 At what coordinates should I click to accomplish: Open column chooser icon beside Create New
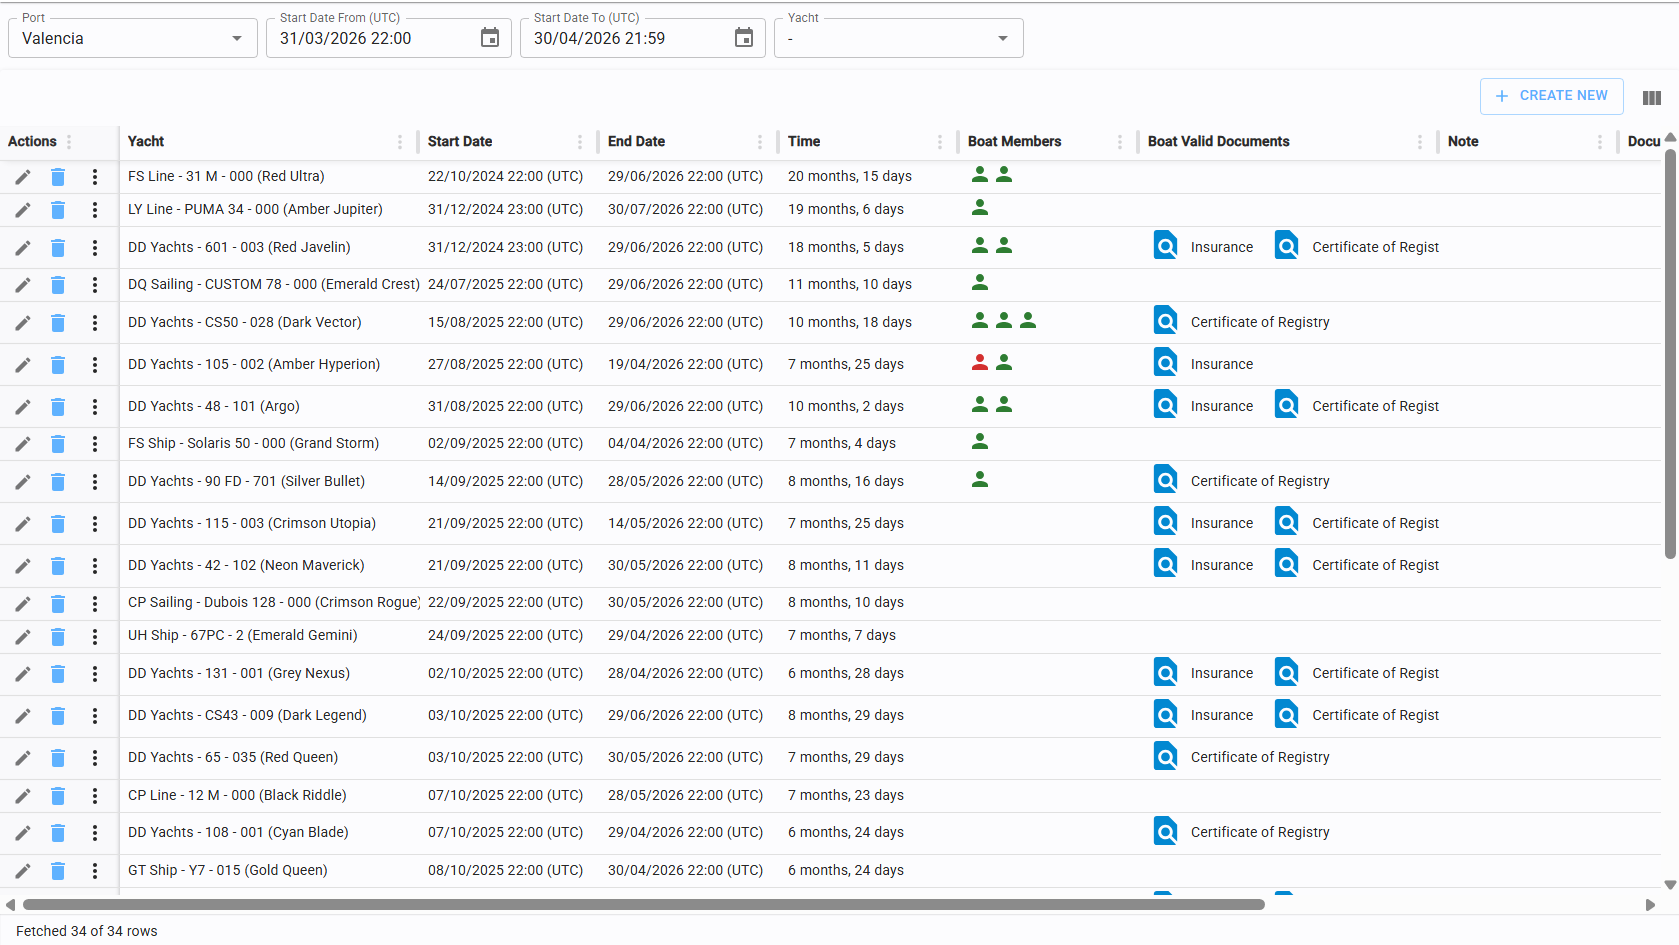pyautogui.click(x=1651, y=98)
